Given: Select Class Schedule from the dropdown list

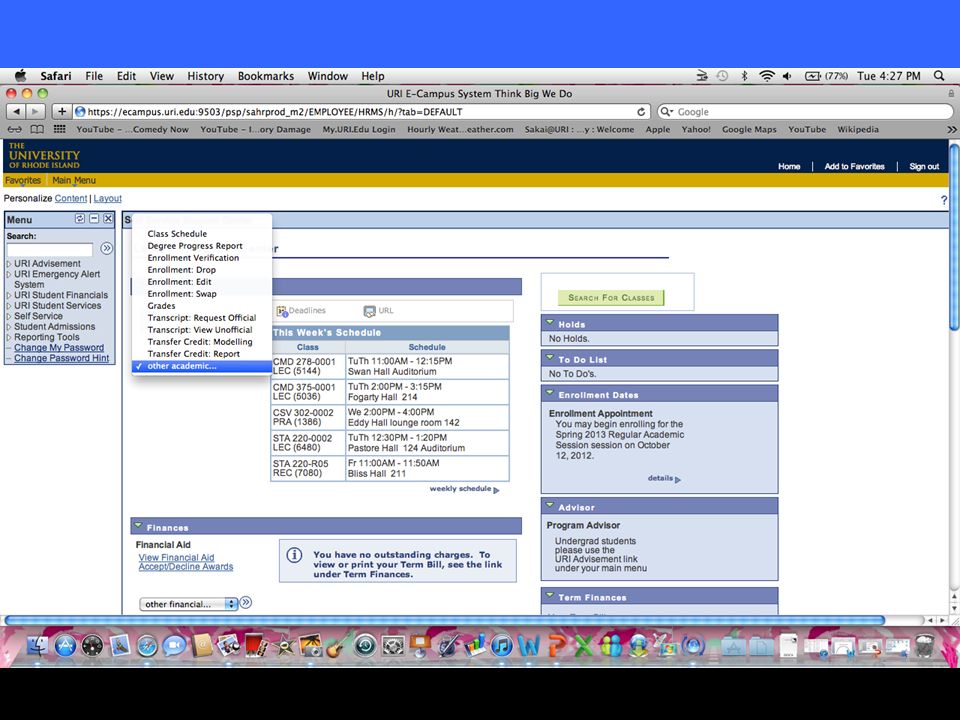Looking at the screenshot, I should tap(202, 233).
